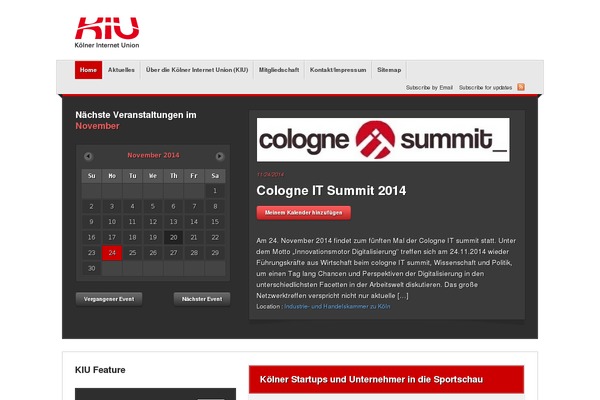Open Kölner Startups und Unternehmer headline
600x400 pixels.
371,379
